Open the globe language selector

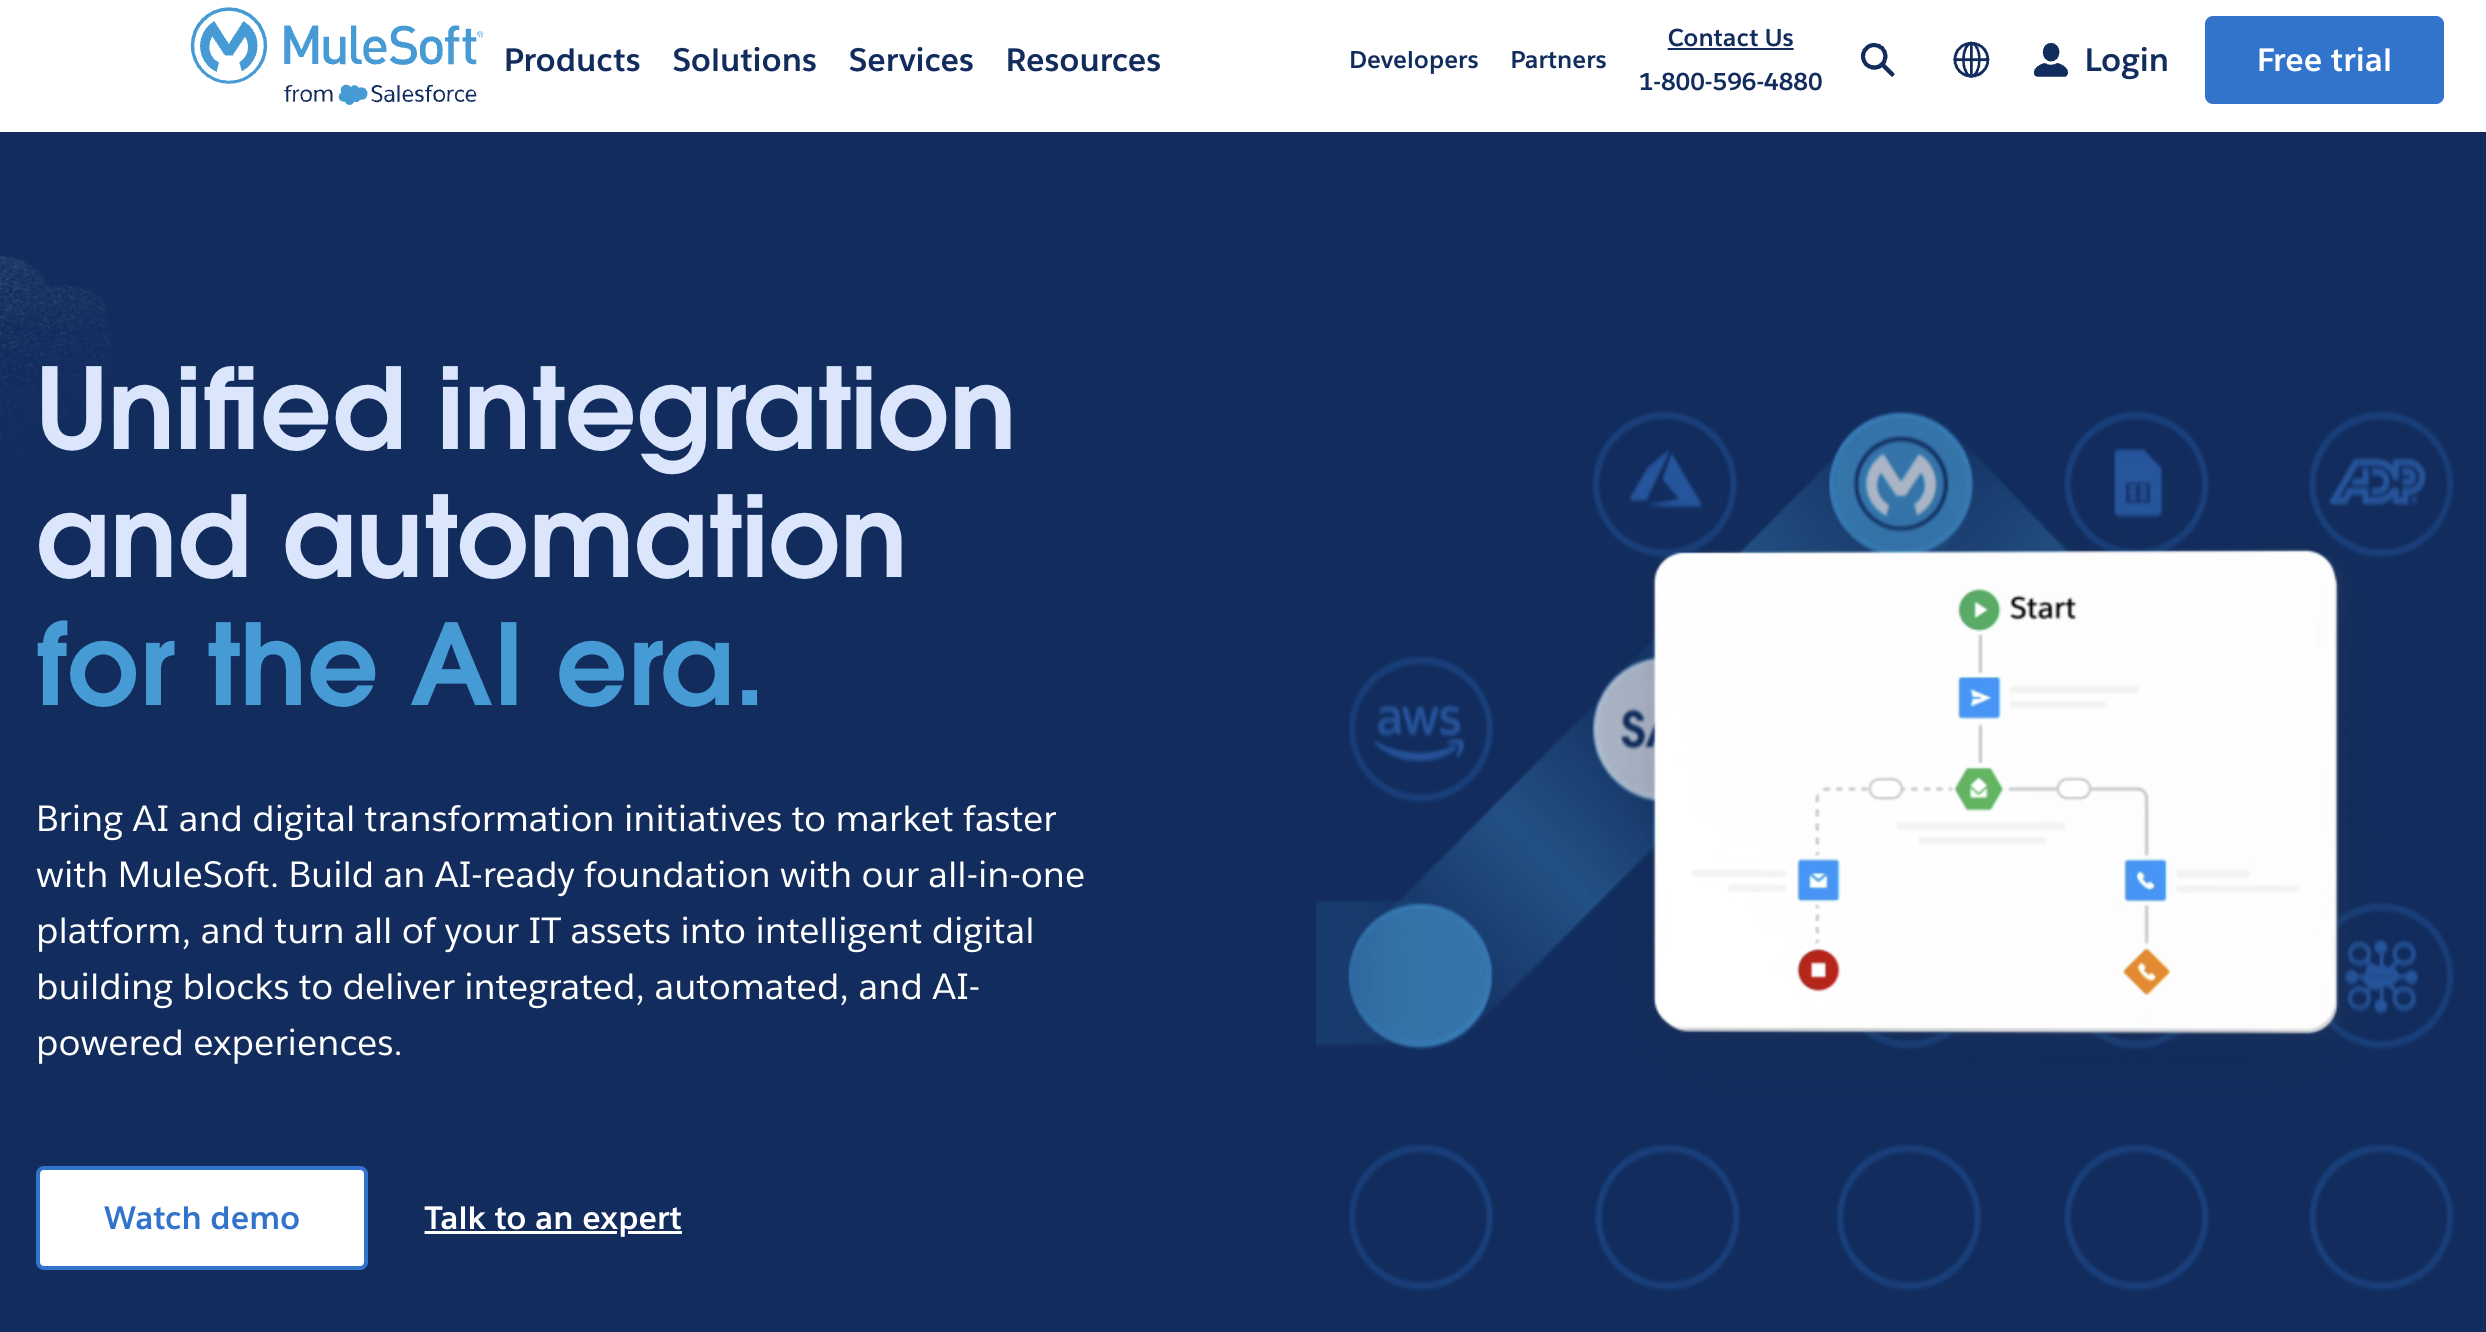pyautogui.click(x=1971, y=60)
